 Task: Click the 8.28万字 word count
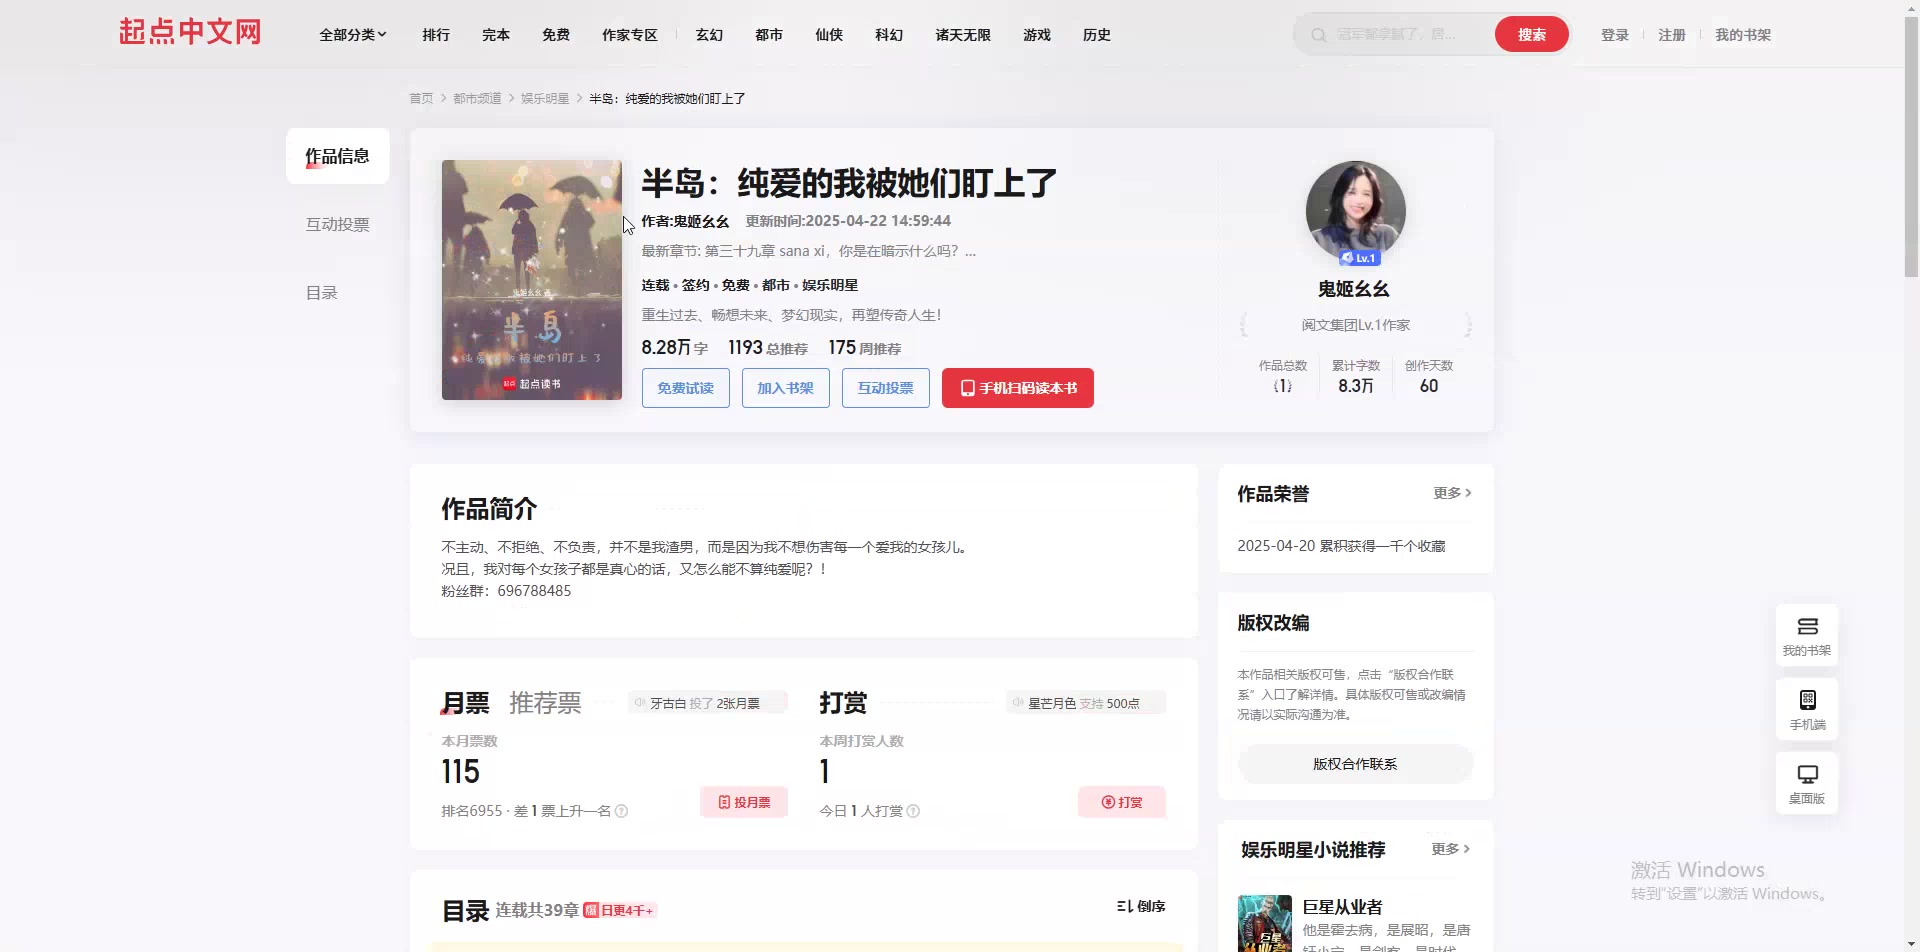(675, 348)
